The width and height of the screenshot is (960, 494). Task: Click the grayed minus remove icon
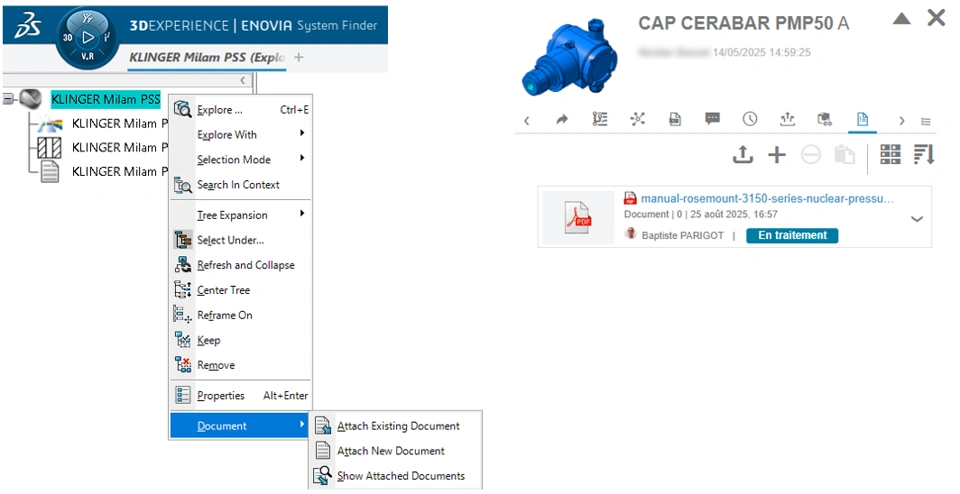click(811, 154)
